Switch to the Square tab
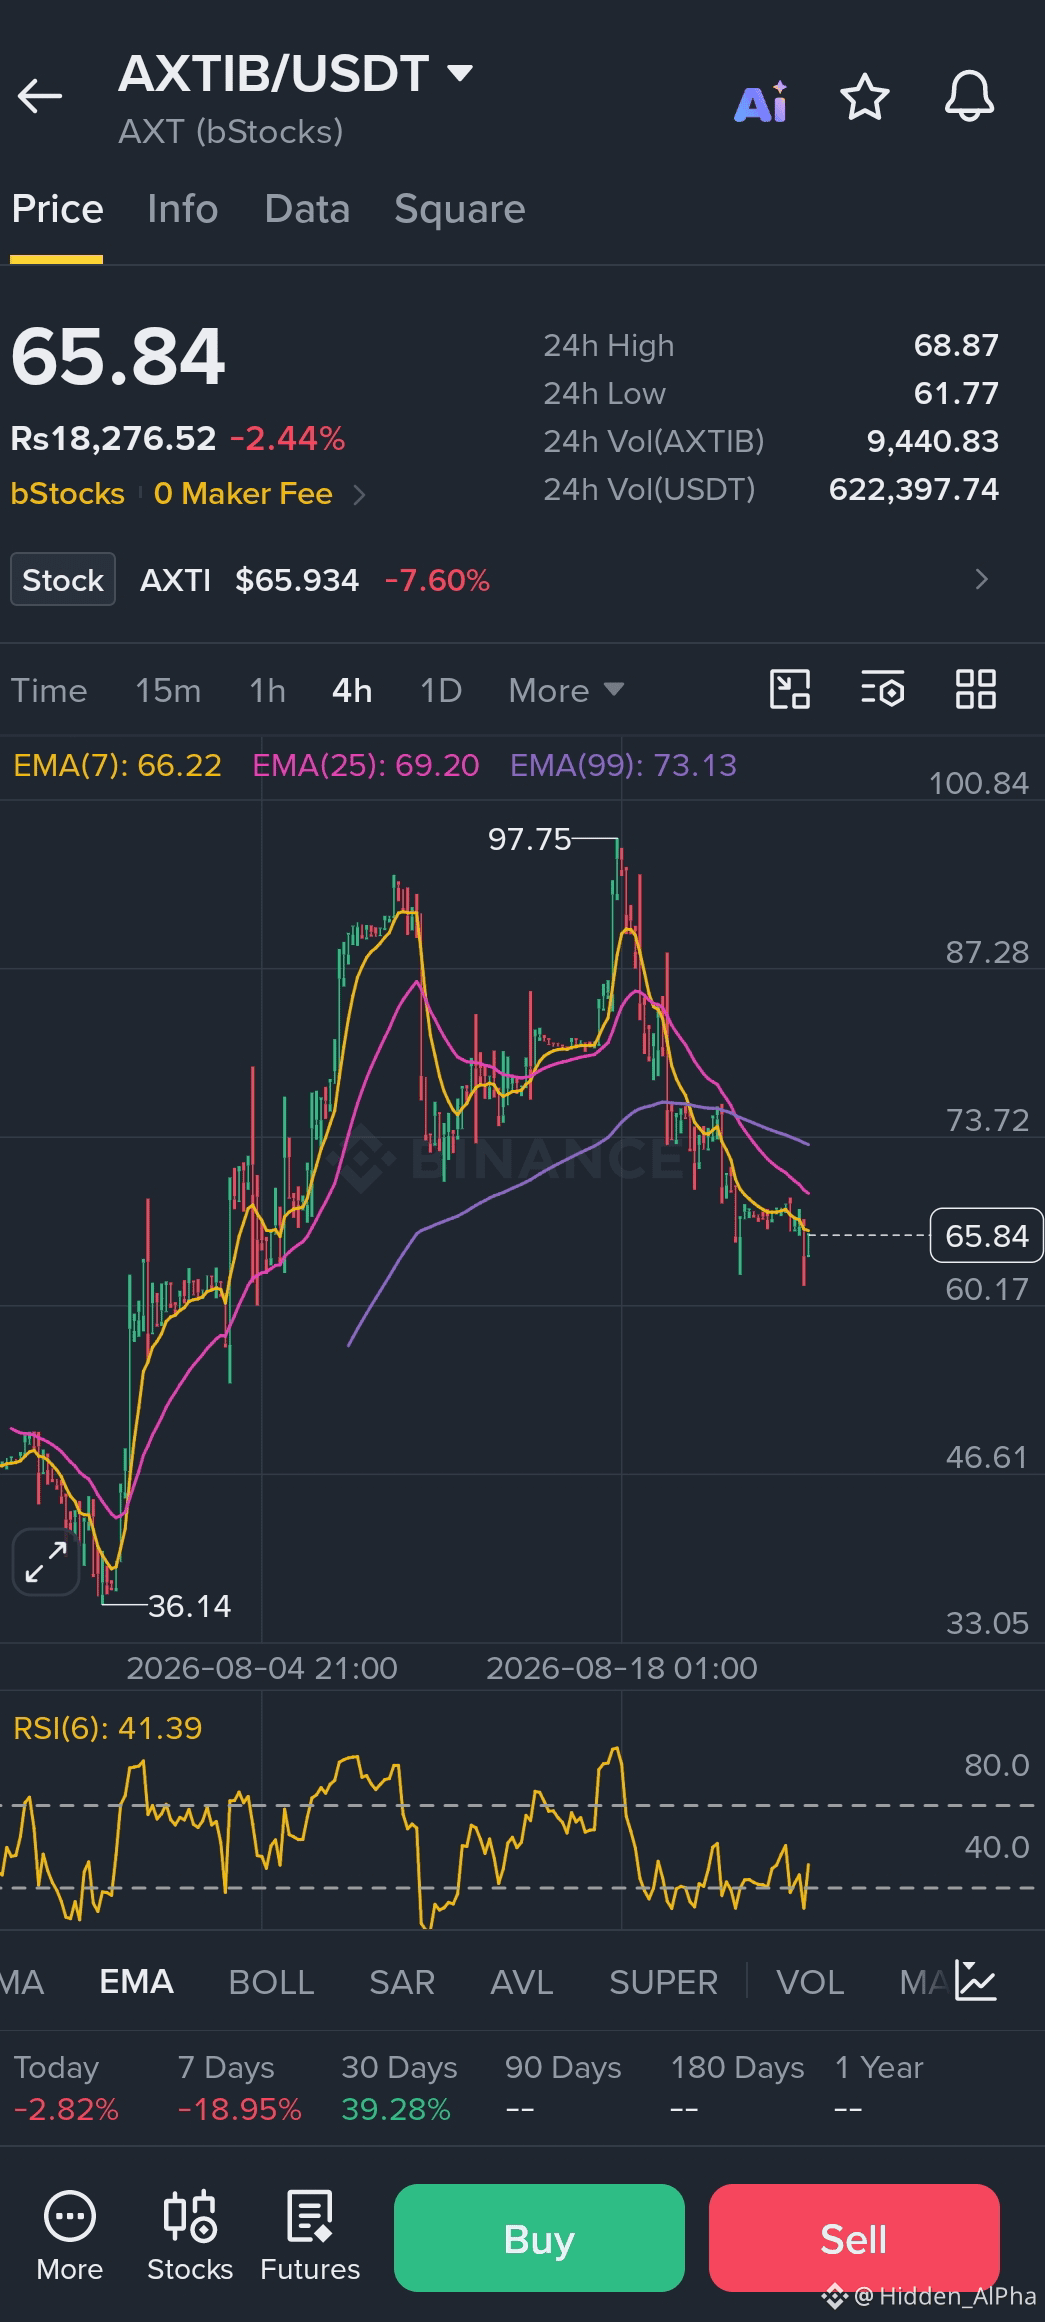Image resolution: width=1045 pixels, height=2322 pixels. click(459, 209)
